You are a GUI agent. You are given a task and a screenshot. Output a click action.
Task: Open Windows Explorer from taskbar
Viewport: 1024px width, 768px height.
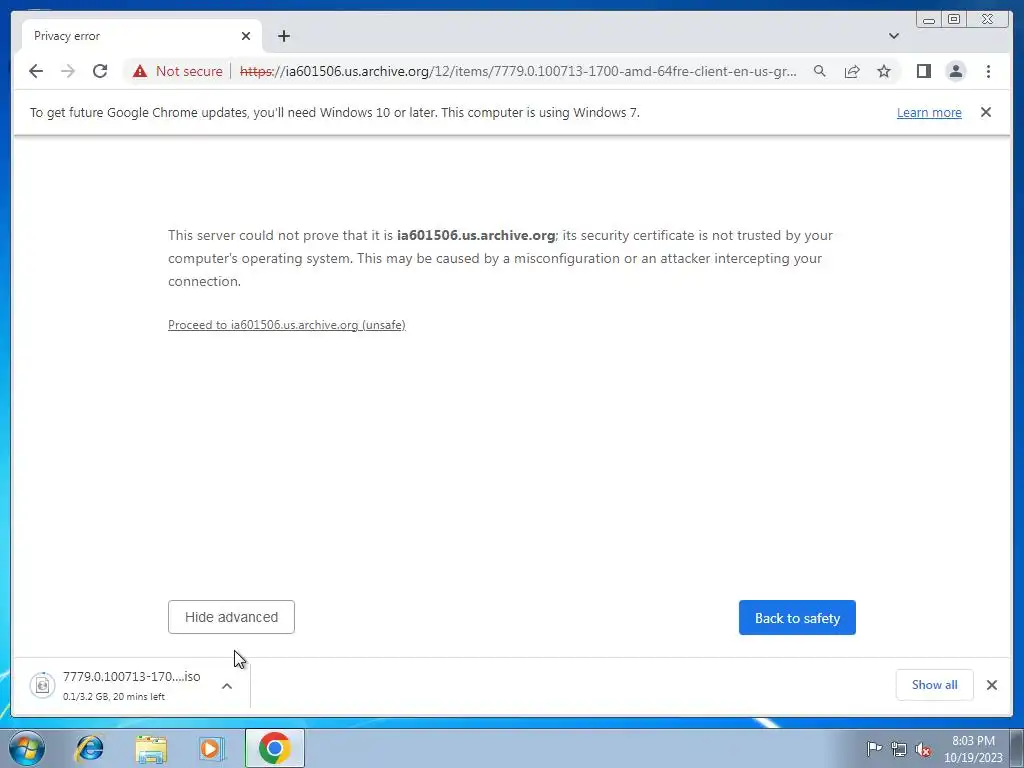click(151, 748)
